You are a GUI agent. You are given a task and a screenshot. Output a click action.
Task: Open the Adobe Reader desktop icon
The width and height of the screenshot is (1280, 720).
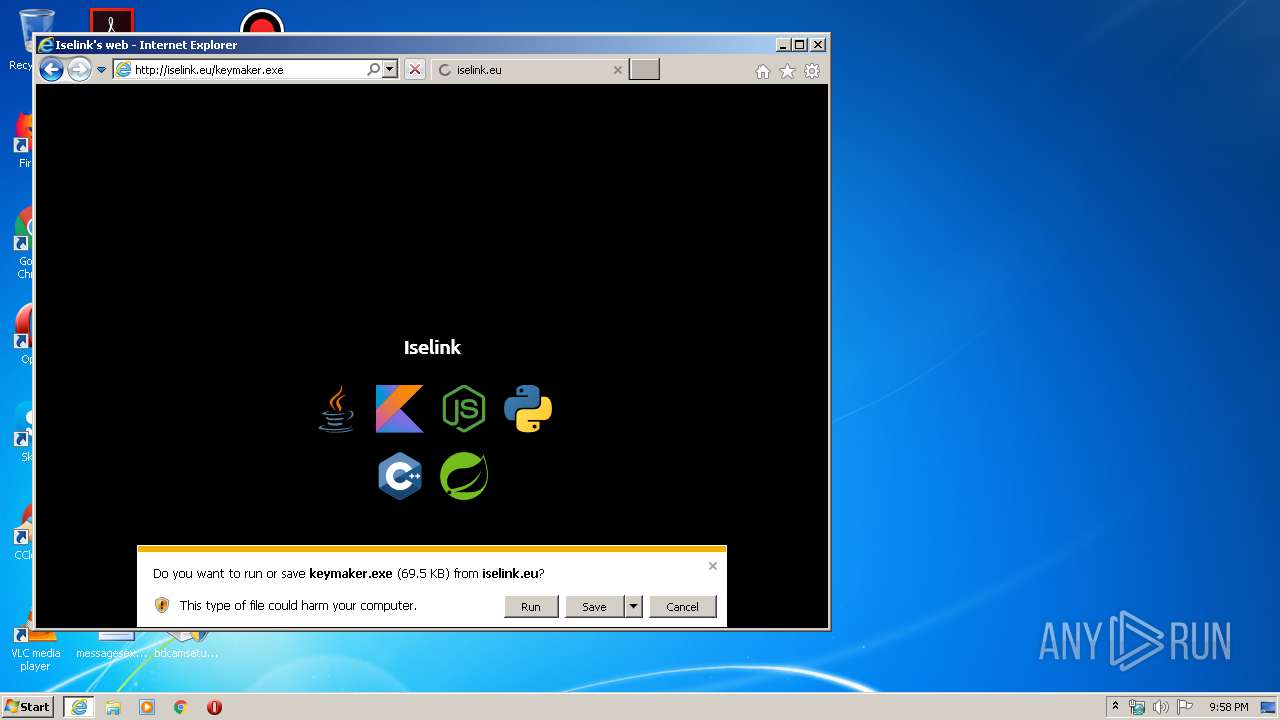pos(112,20)
